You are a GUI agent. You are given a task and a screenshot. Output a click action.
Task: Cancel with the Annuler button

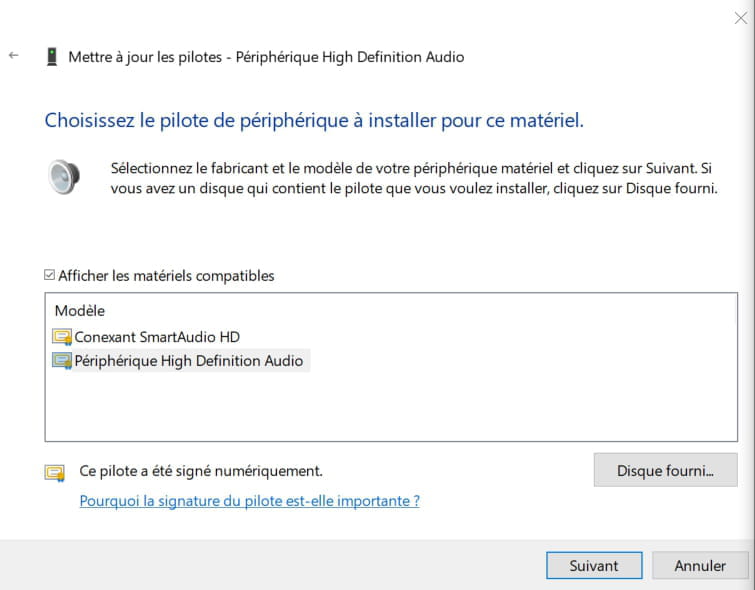700,565
